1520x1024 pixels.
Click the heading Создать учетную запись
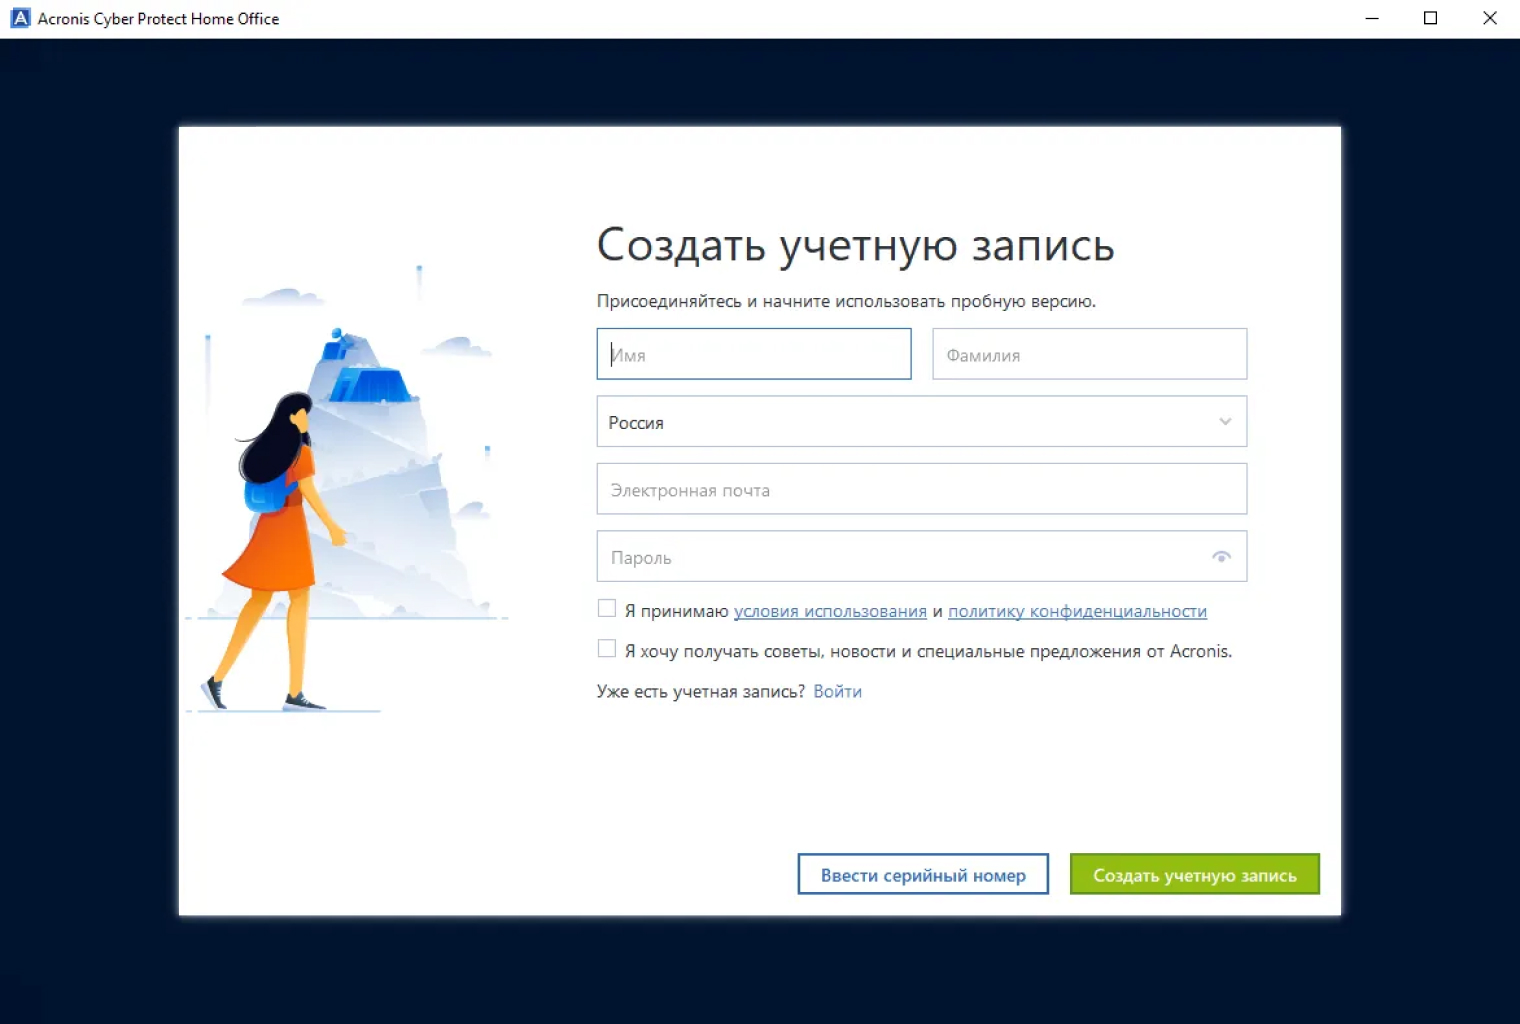(x=855, y=245)
